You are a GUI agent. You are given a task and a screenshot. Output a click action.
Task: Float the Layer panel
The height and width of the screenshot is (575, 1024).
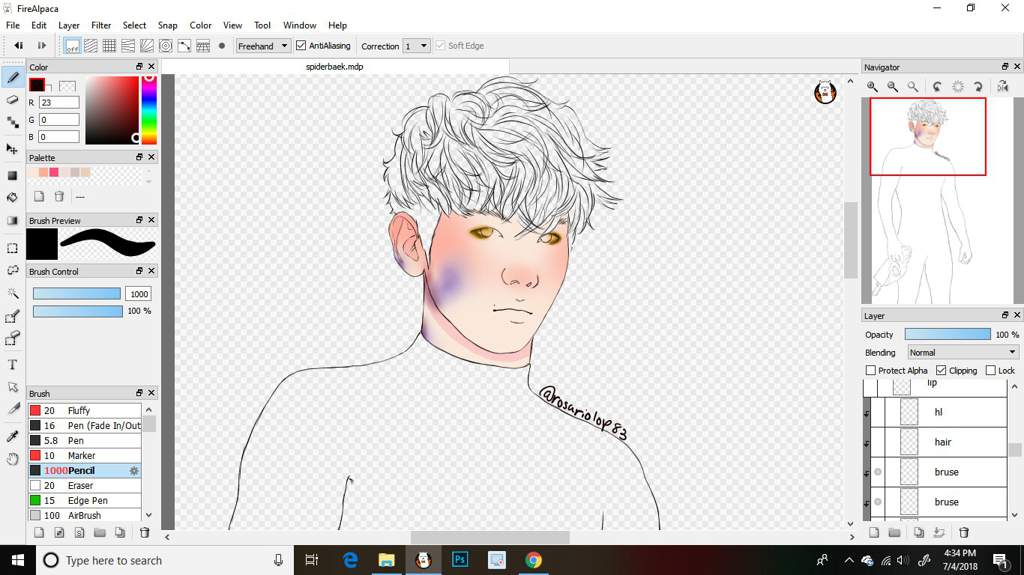pyautogui.click(x=1005, y=315)
